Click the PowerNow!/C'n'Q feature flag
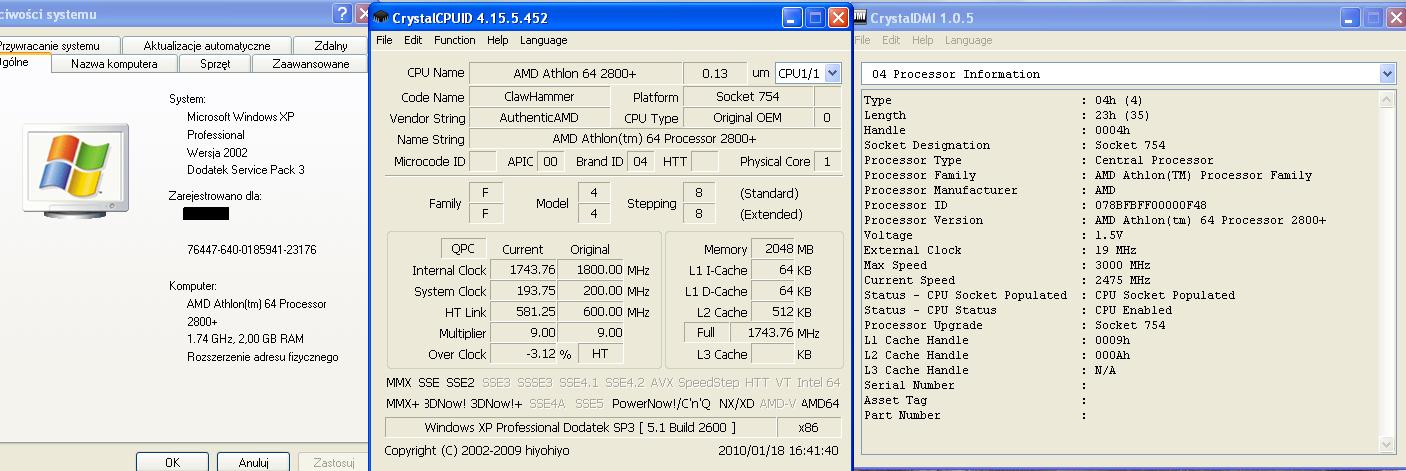This screenshot has height=471, width=1406. pos(661,404)
